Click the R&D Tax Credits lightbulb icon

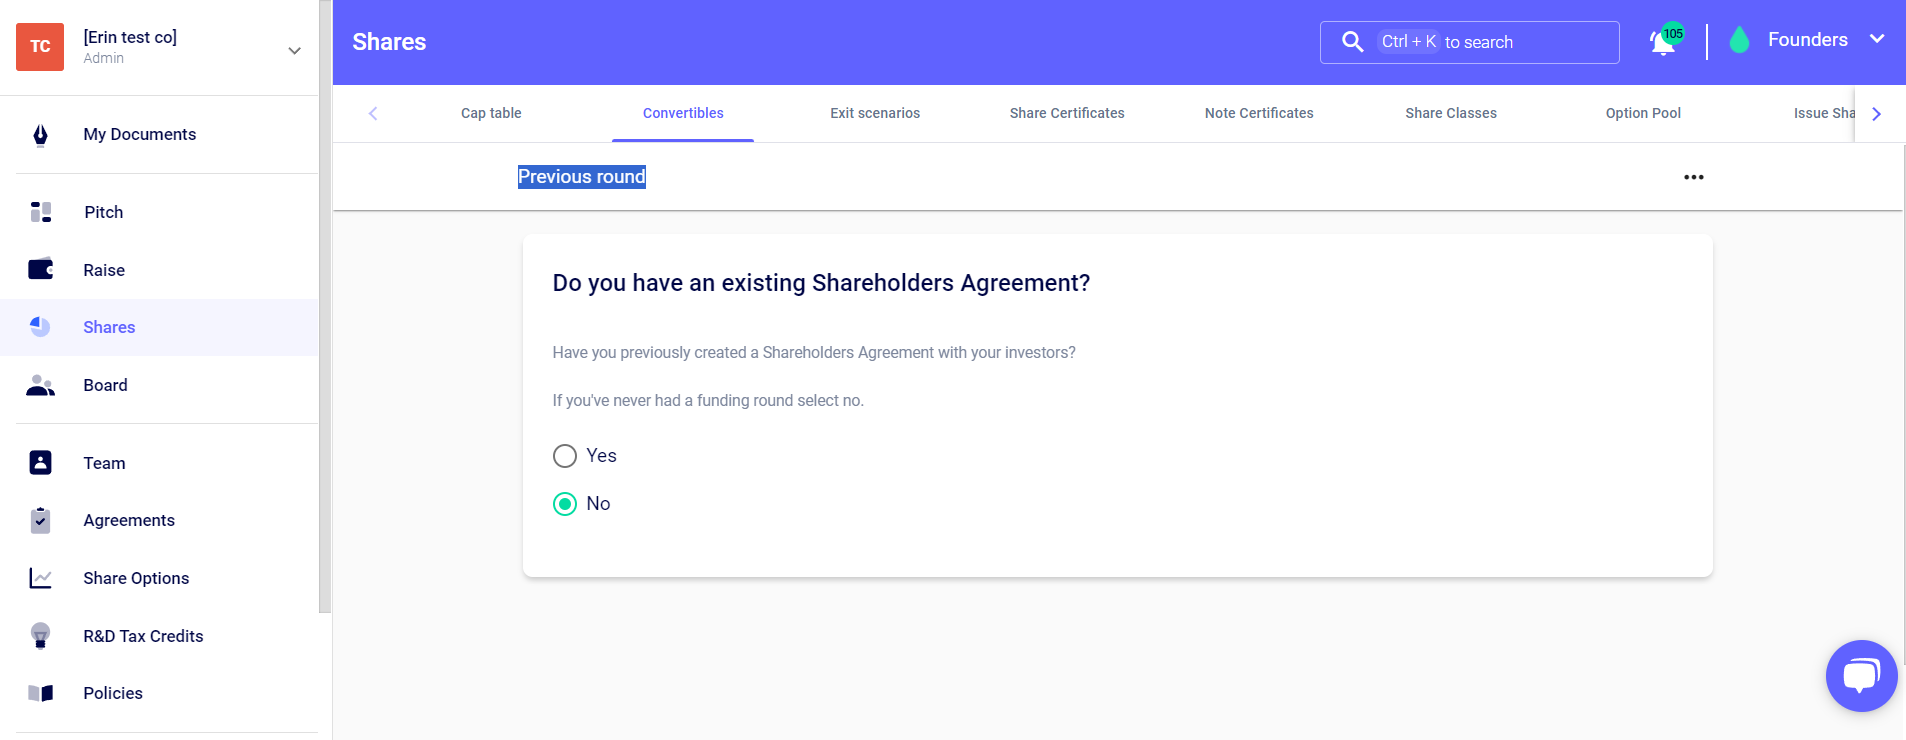[41, 636]
